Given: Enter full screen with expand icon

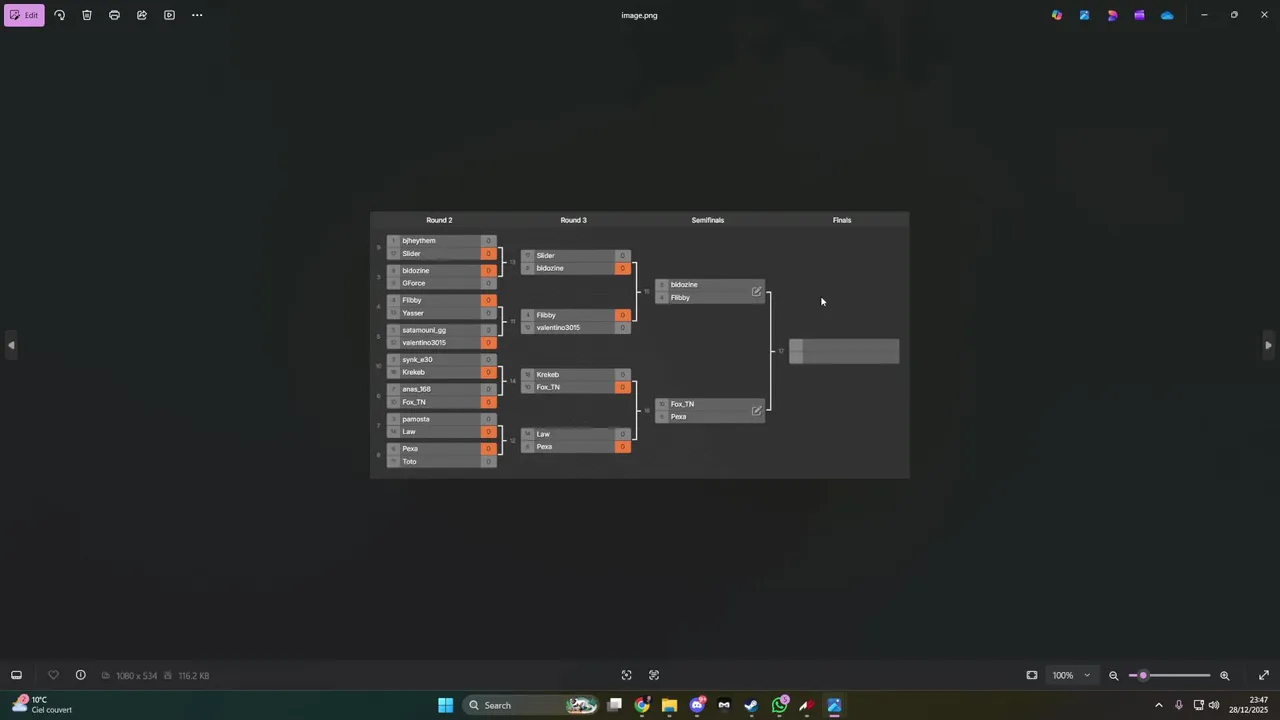Looking at the screenshot, I should click(x=1264, y=675).
